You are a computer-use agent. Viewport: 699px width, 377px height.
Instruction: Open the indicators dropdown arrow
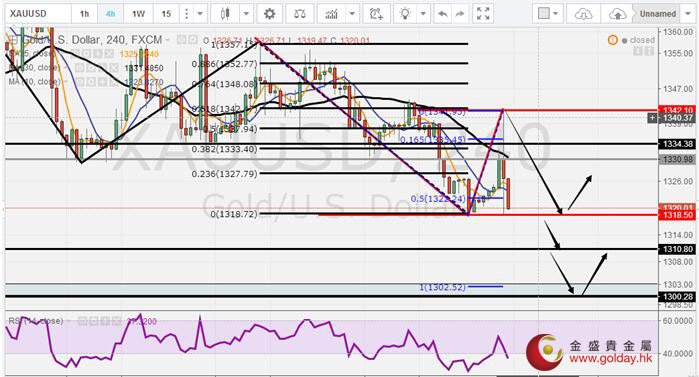(352, 14)
